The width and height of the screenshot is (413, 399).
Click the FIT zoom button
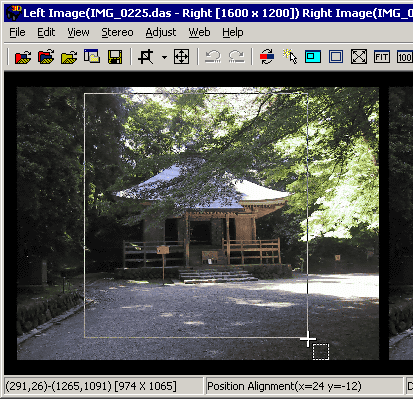[382, 57]
